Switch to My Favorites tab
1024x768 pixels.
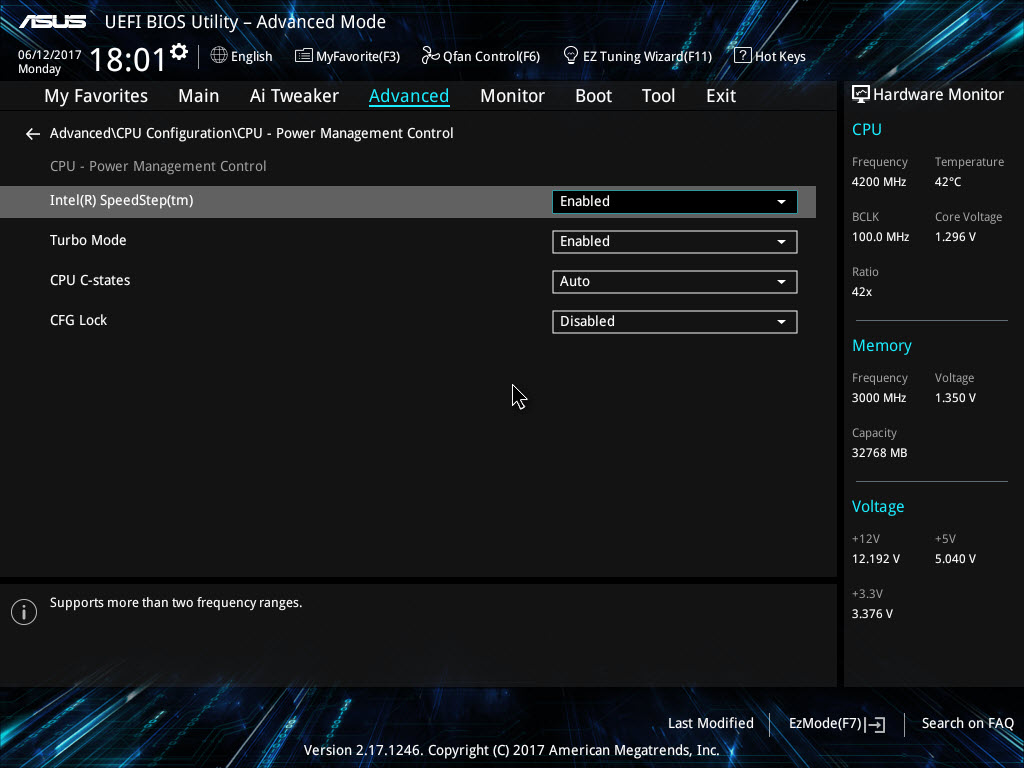coord(96,96)
